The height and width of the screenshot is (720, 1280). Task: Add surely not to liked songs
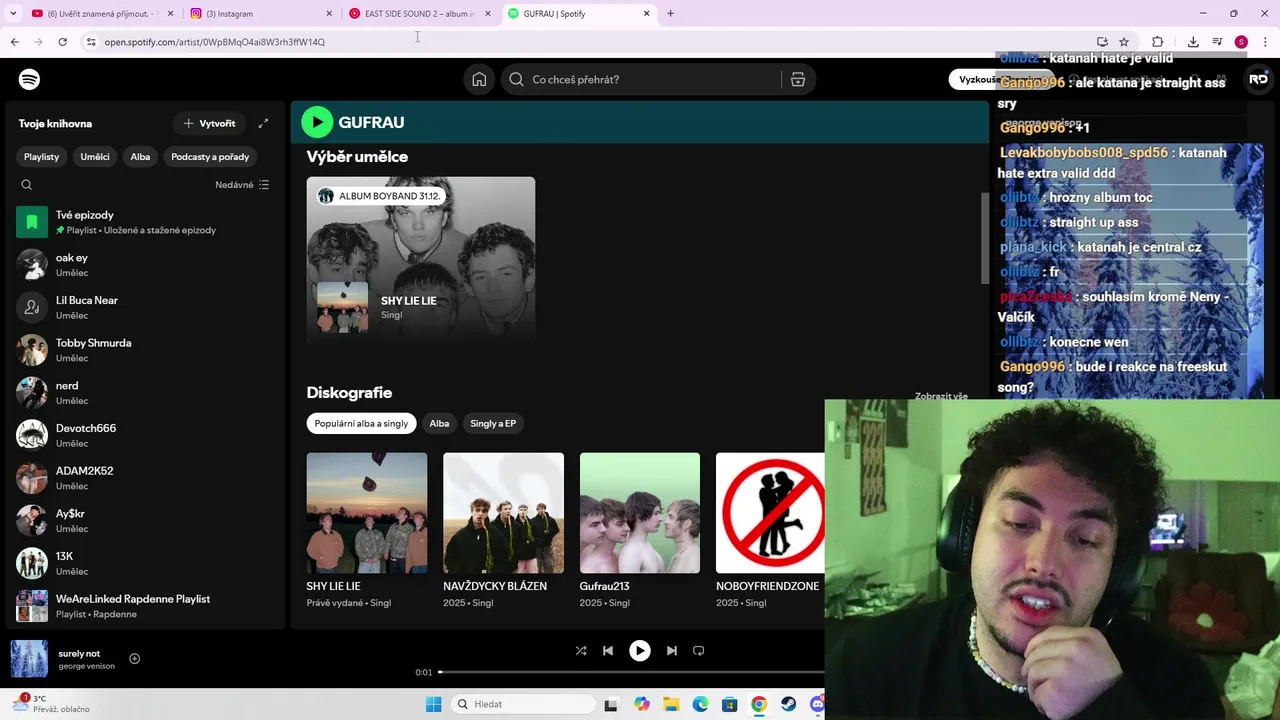(134, 658)
